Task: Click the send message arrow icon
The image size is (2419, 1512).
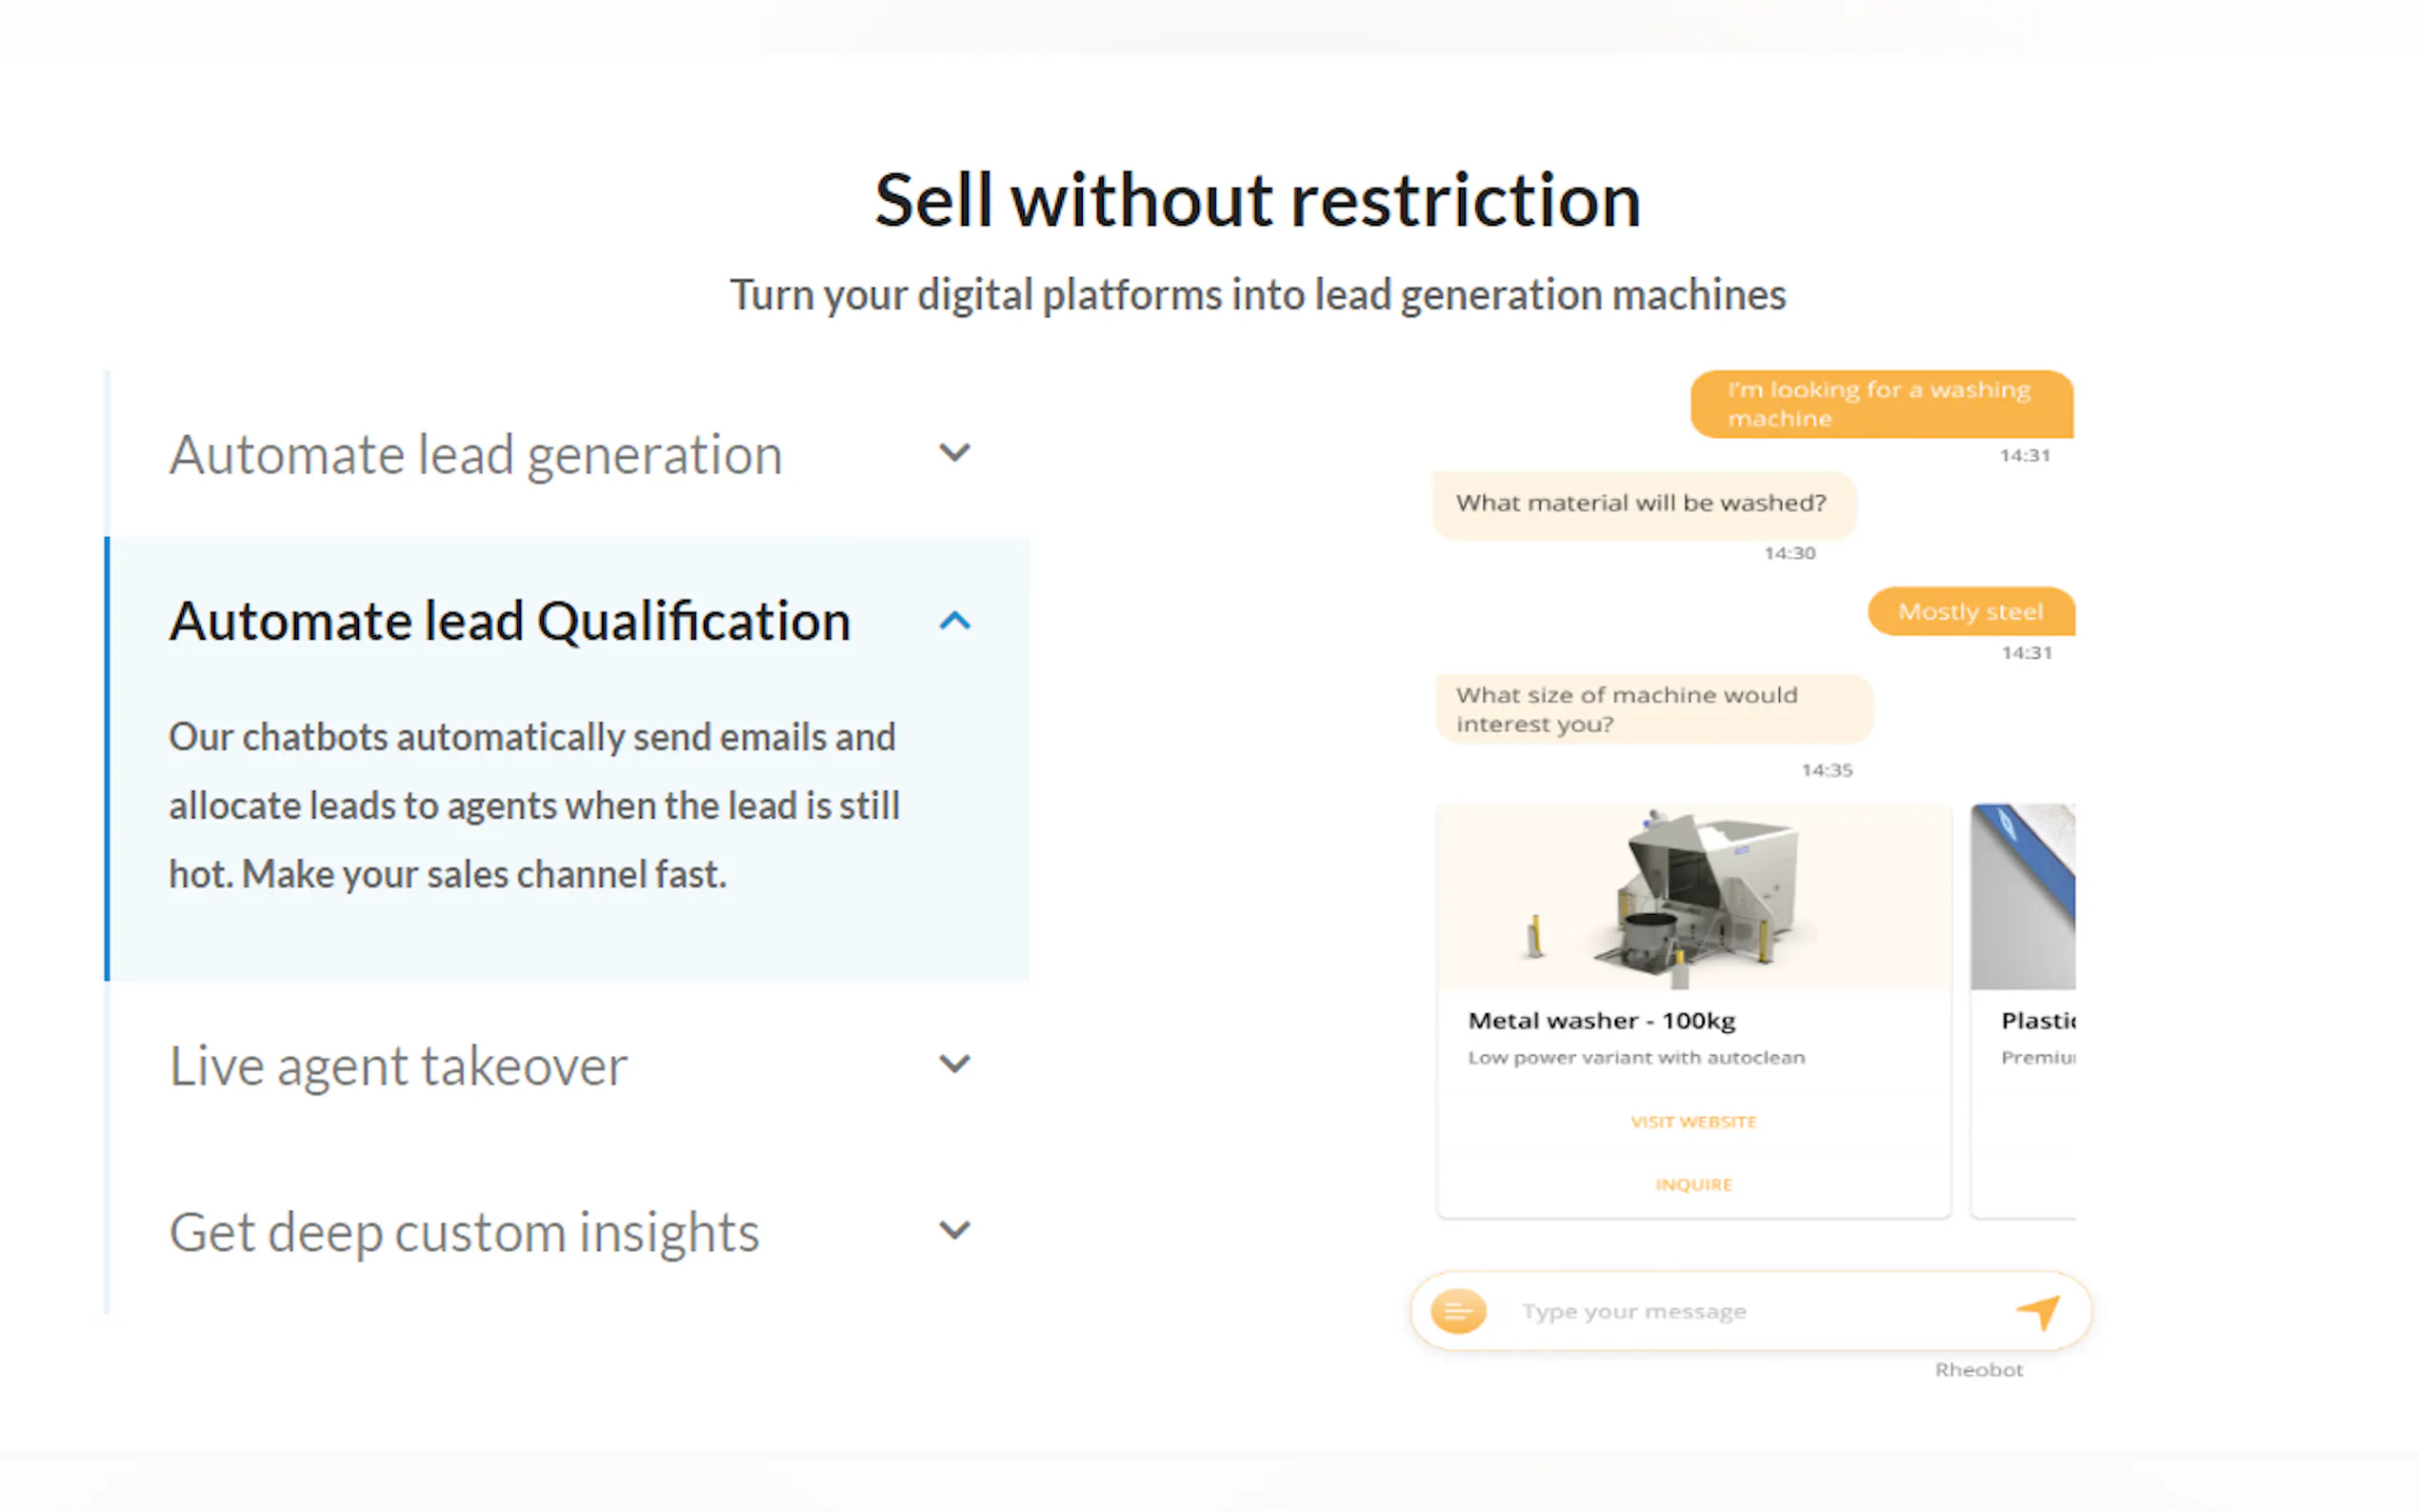Action: click(x=2037, y=1311)
